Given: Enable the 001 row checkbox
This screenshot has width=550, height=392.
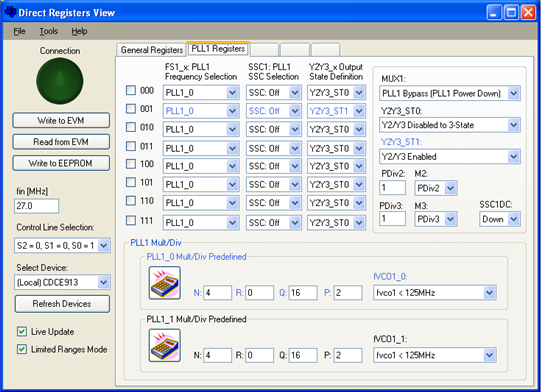Looking at the screenshot, I should [131, 109].
